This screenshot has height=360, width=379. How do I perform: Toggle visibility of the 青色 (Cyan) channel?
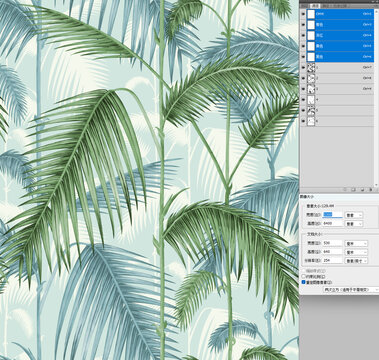point(303,25)
